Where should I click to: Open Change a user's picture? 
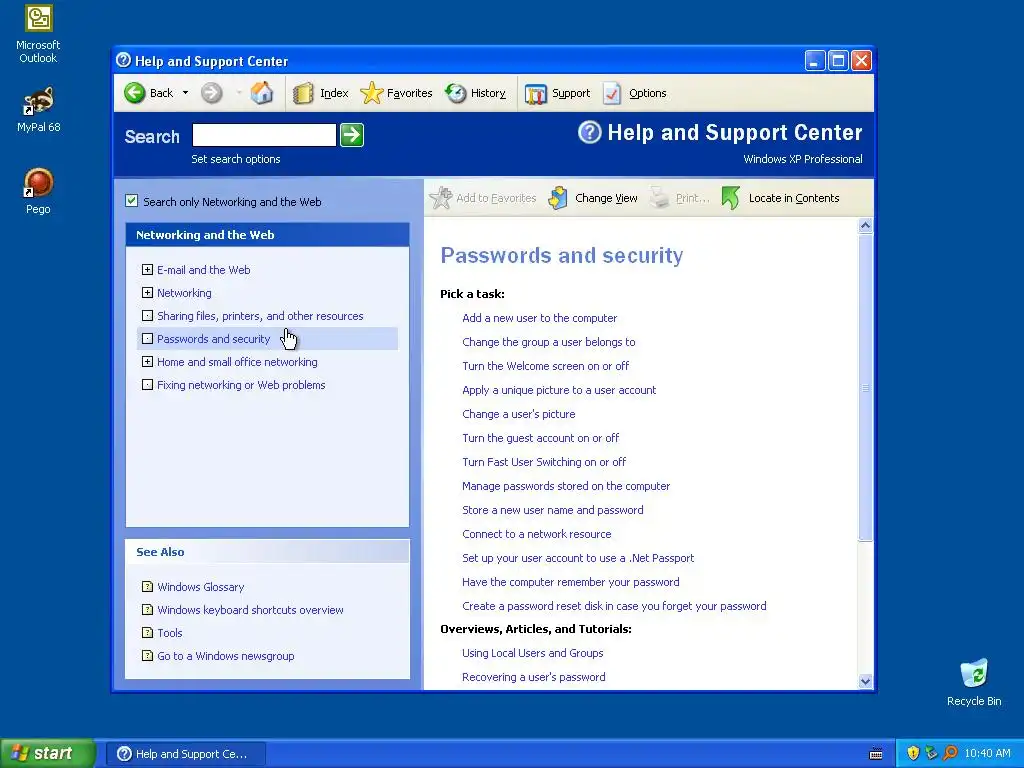point(519,414)
